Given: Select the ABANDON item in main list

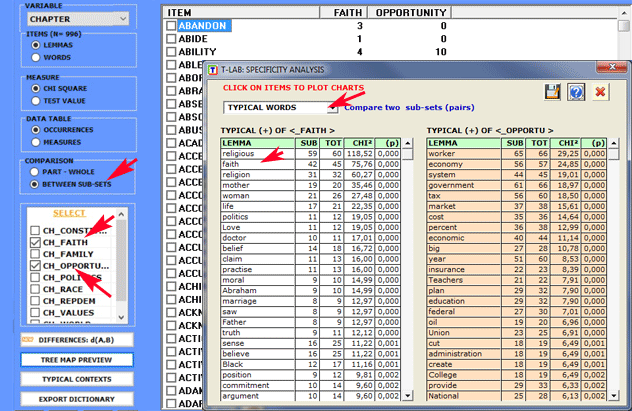Looking at the screenshot, I should [x=203, y=26].
